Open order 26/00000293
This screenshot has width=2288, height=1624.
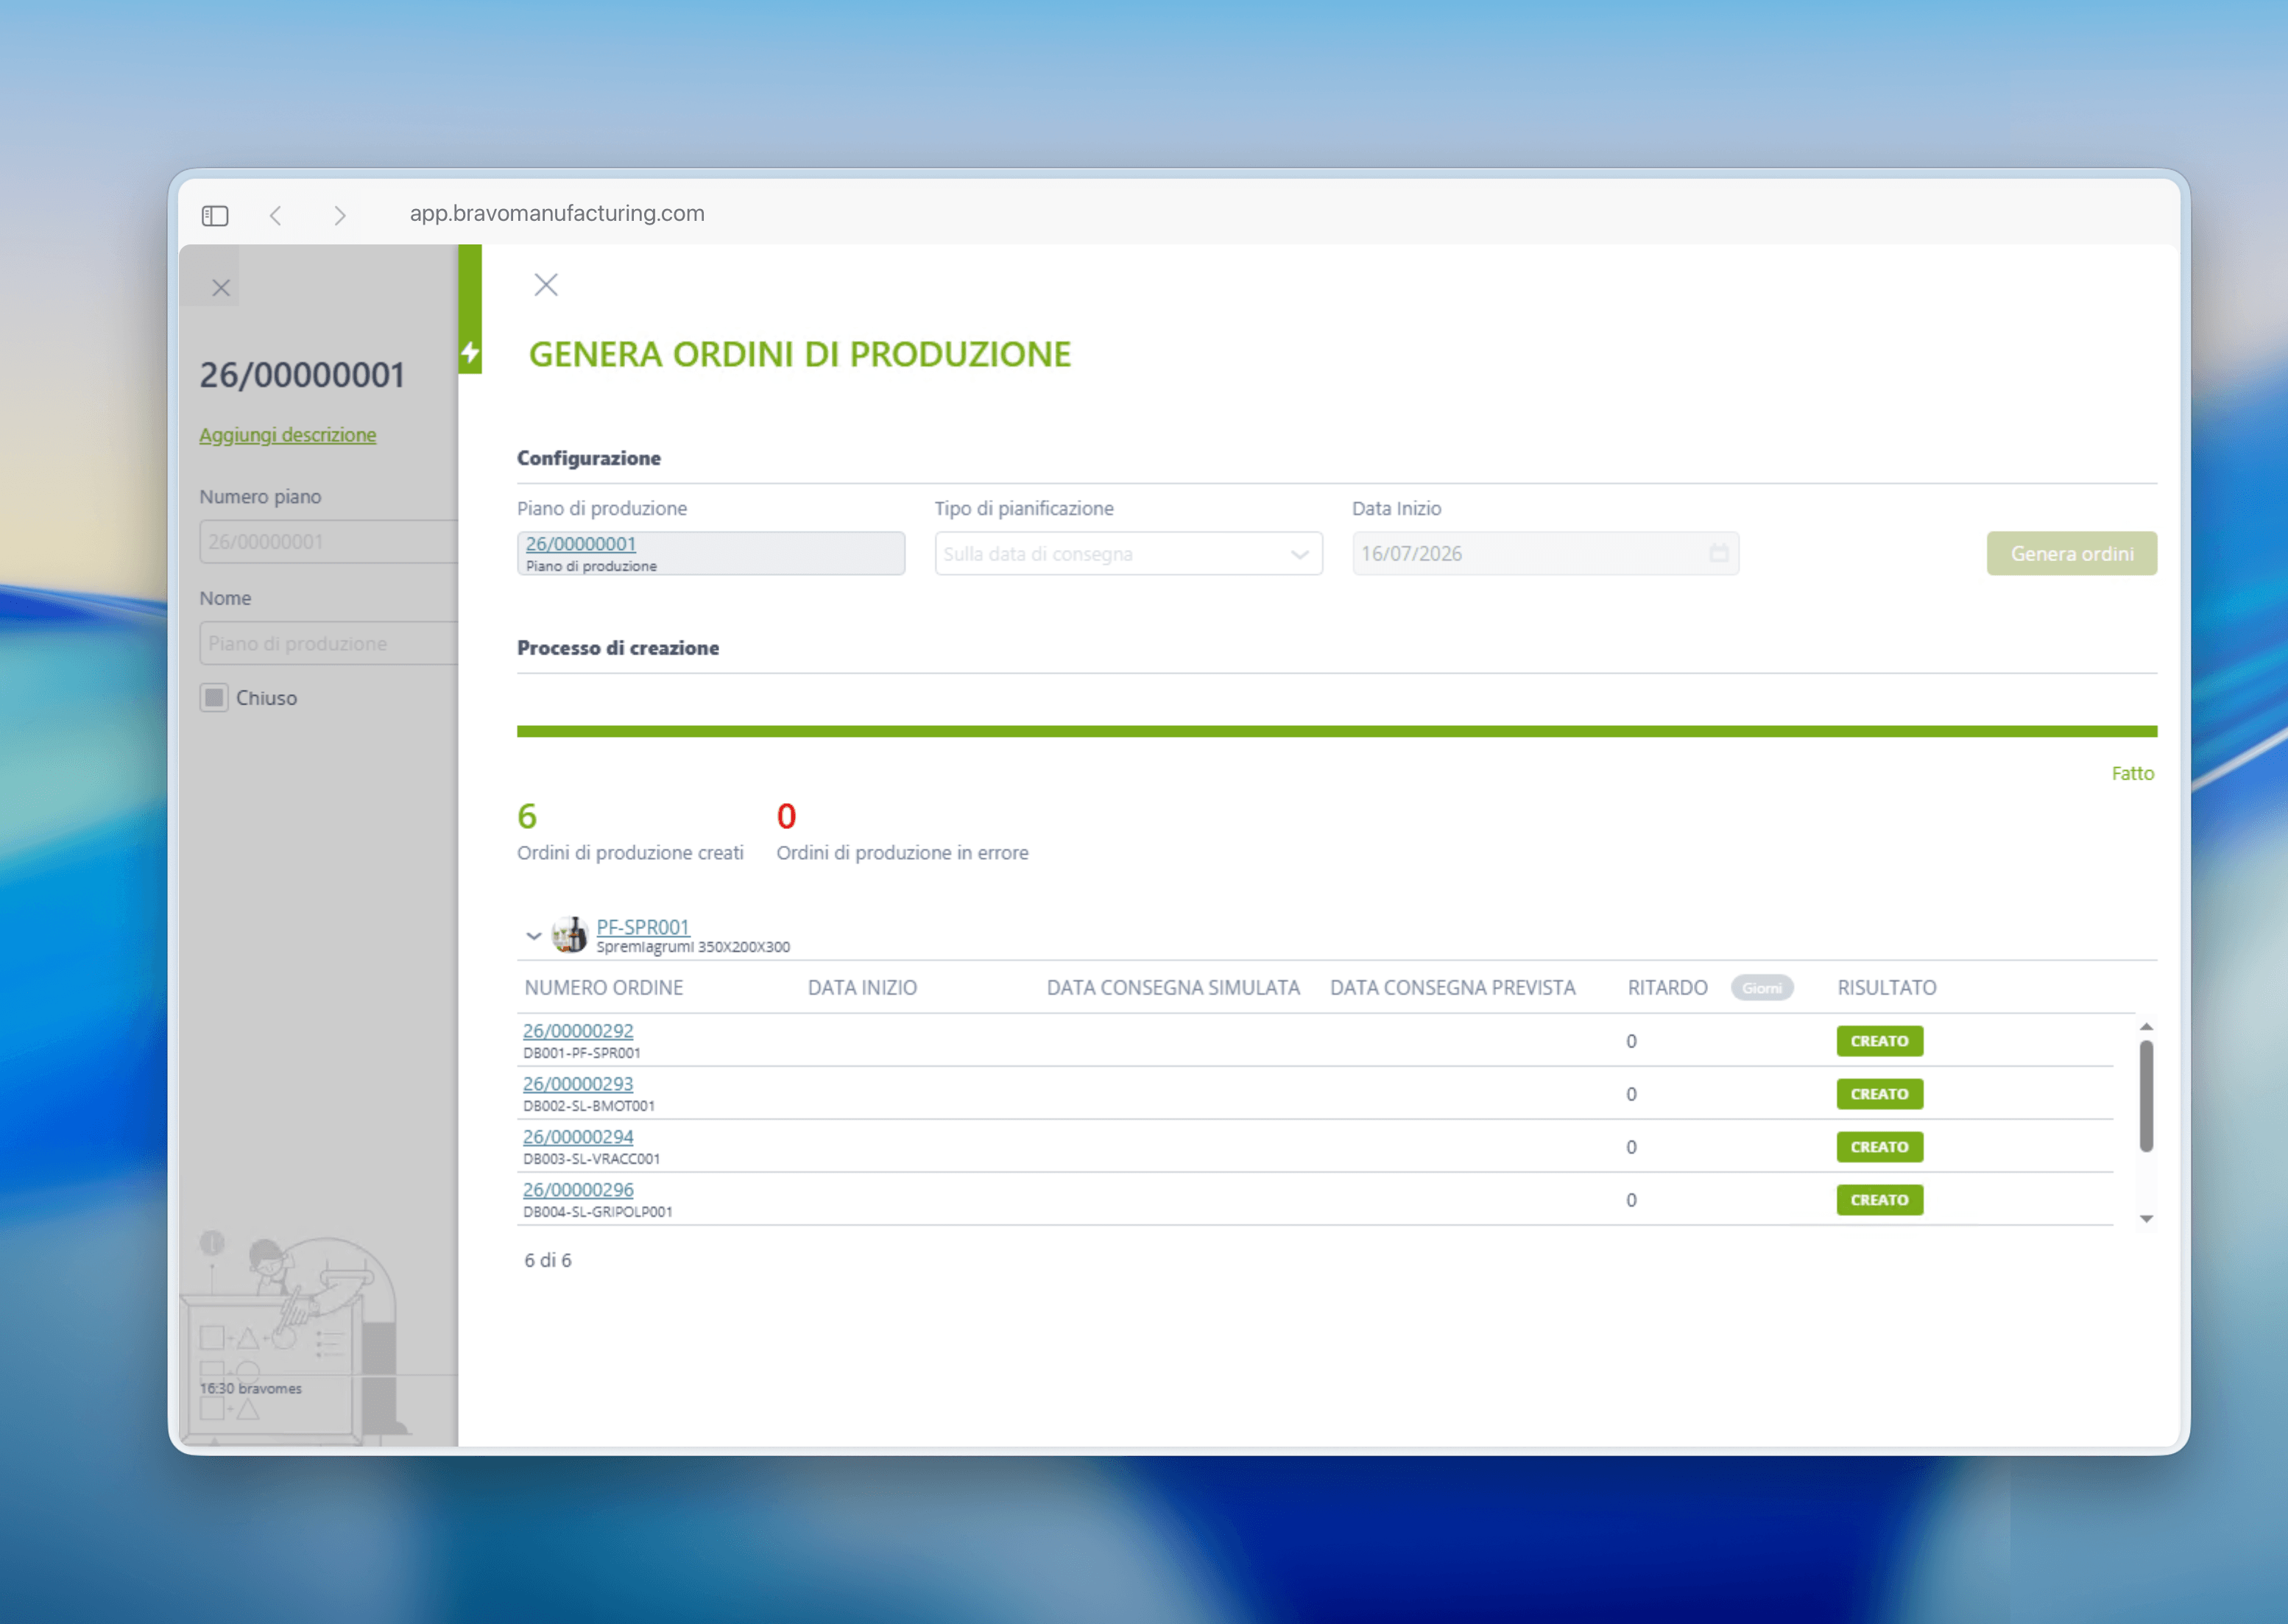click(x=578, y=1083)
